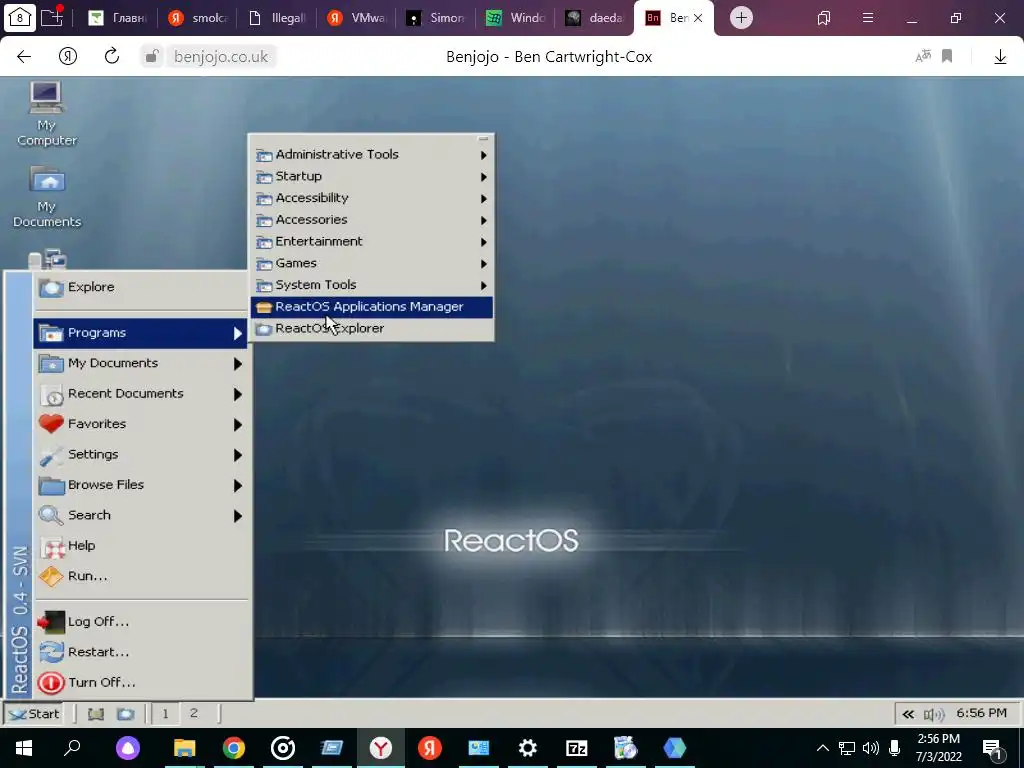Open Accessories submenu

tap(372, 220)
